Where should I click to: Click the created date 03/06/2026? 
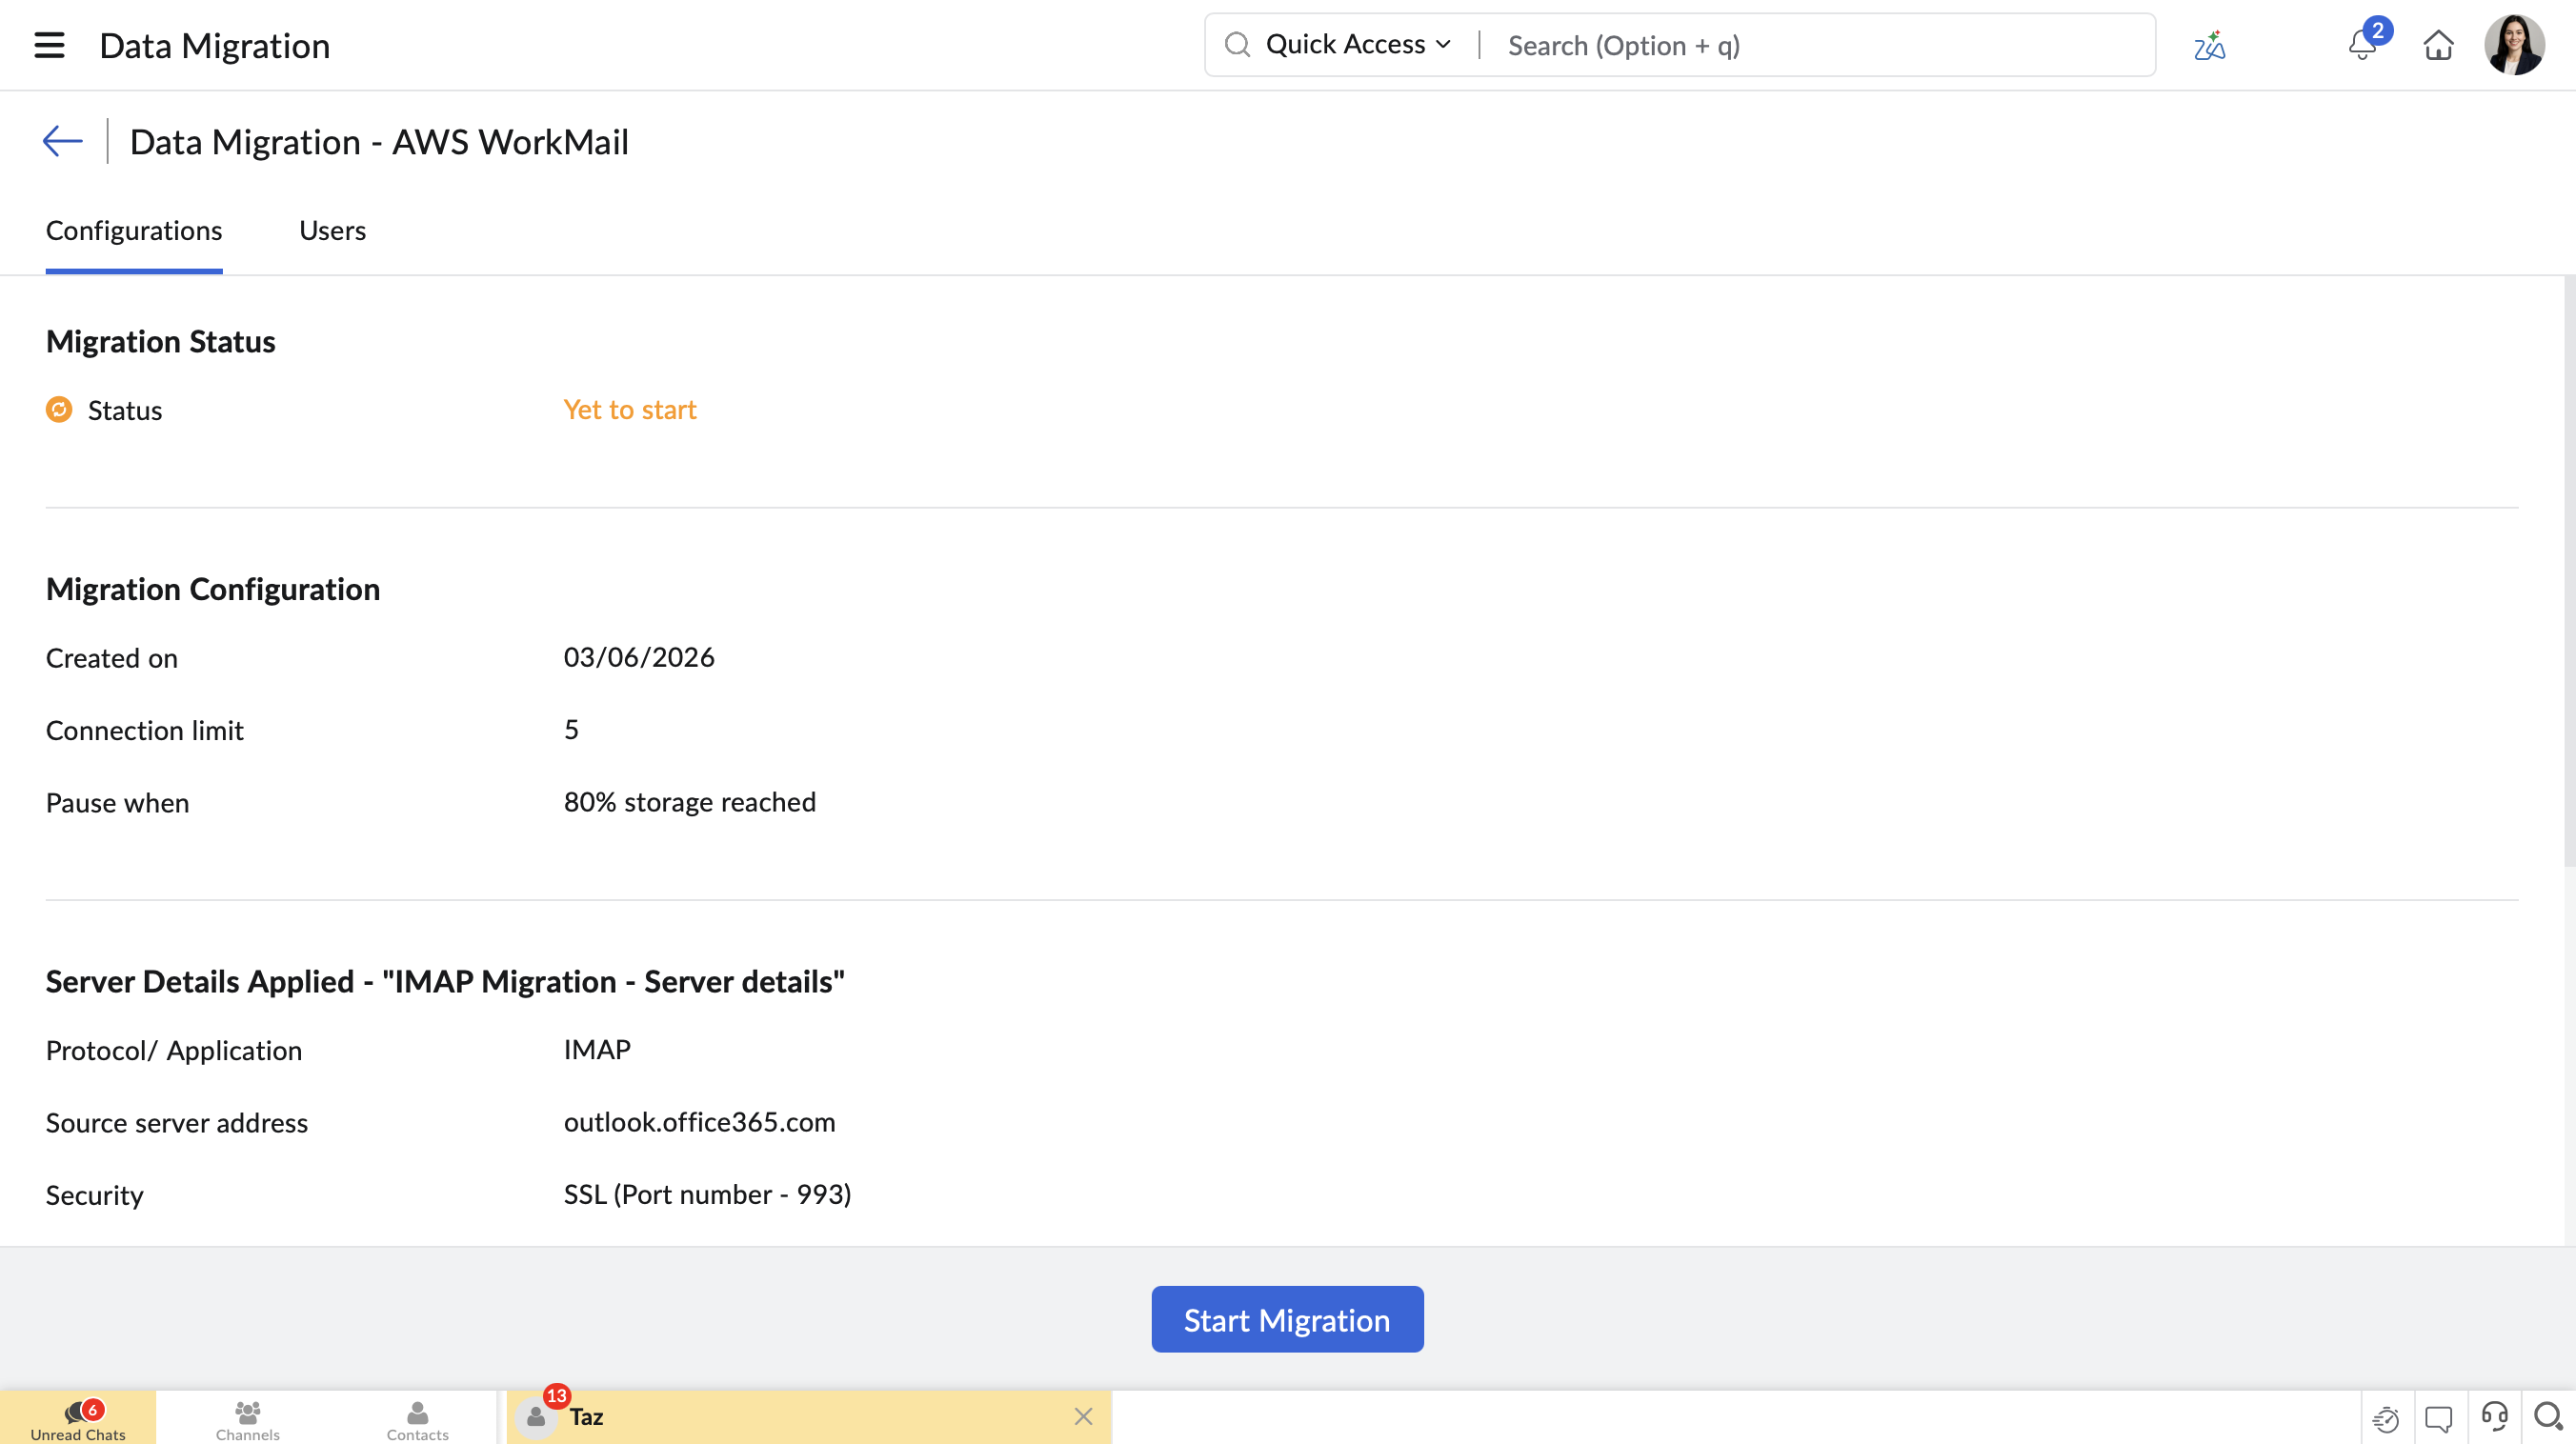coord(639,657)
